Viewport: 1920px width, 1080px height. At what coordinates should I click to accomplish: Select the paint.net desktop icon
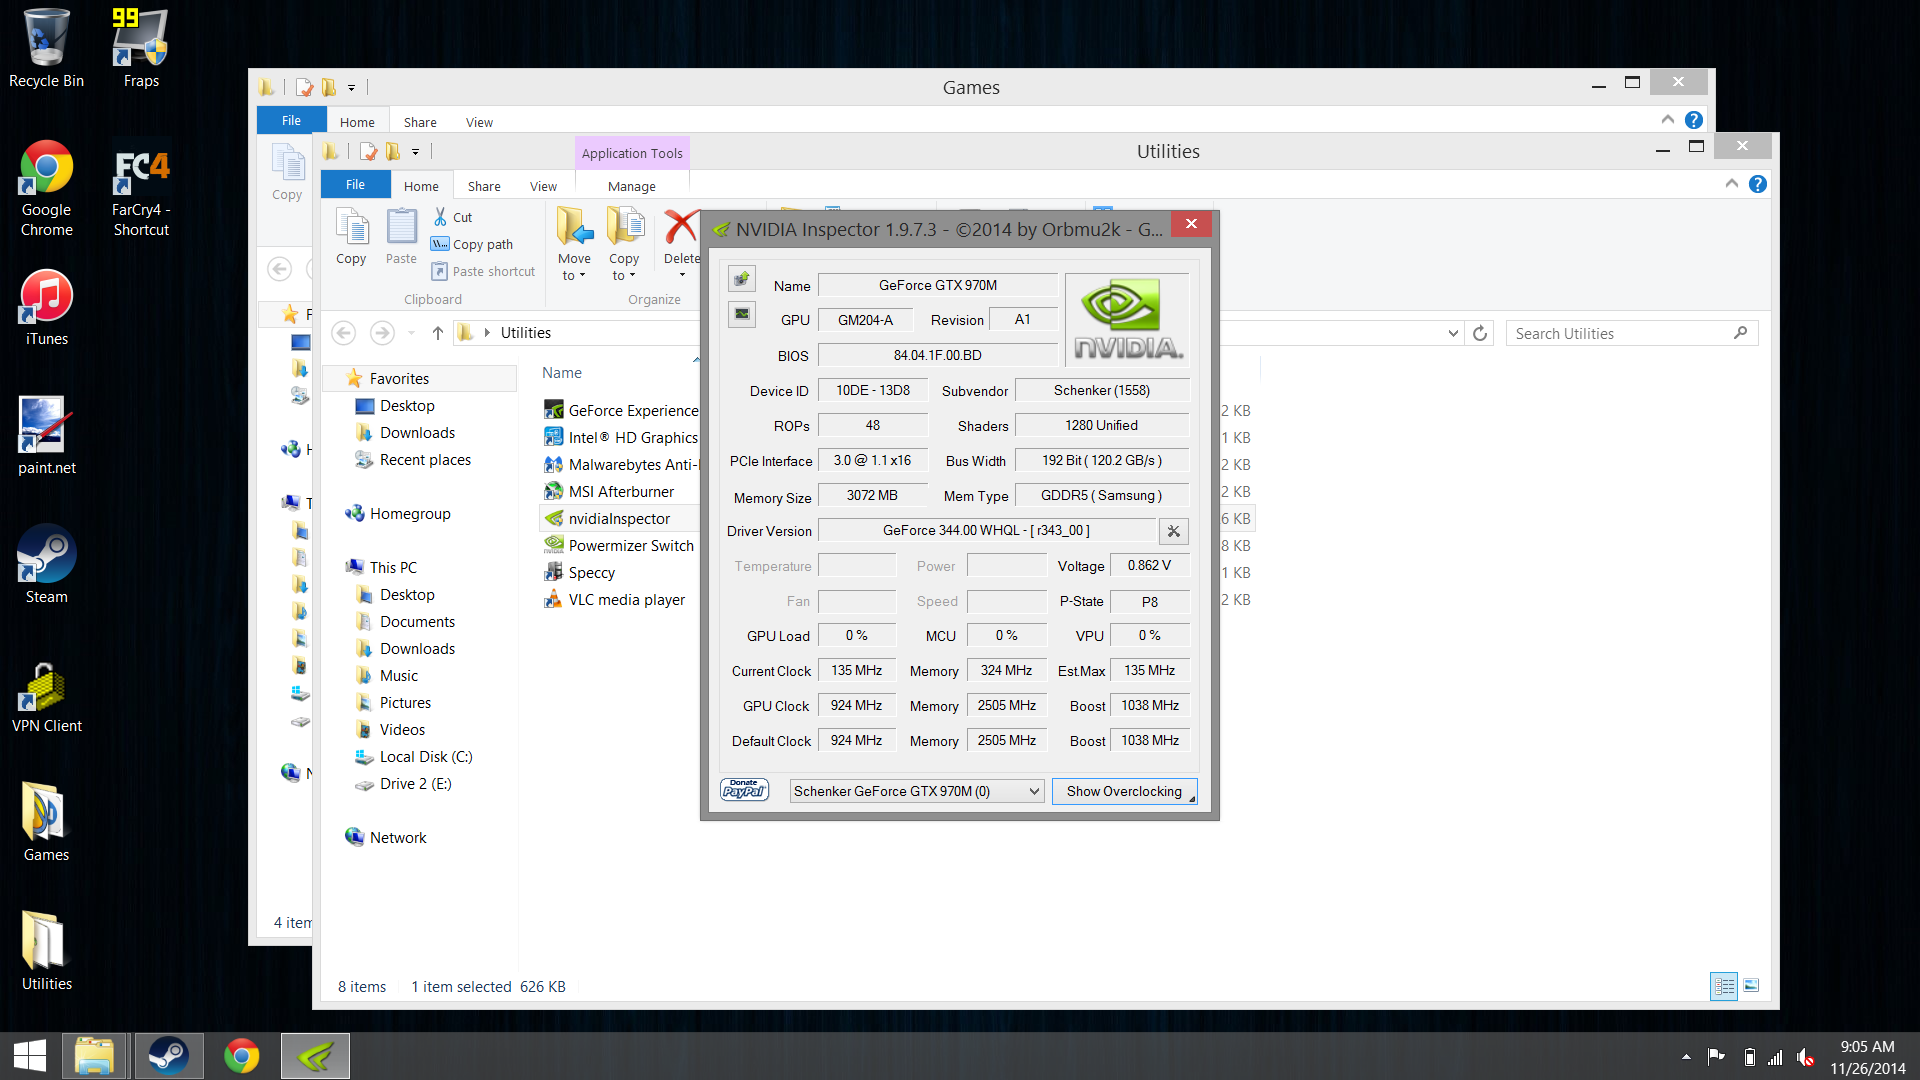pyautogui.click(x=46, y=437)
